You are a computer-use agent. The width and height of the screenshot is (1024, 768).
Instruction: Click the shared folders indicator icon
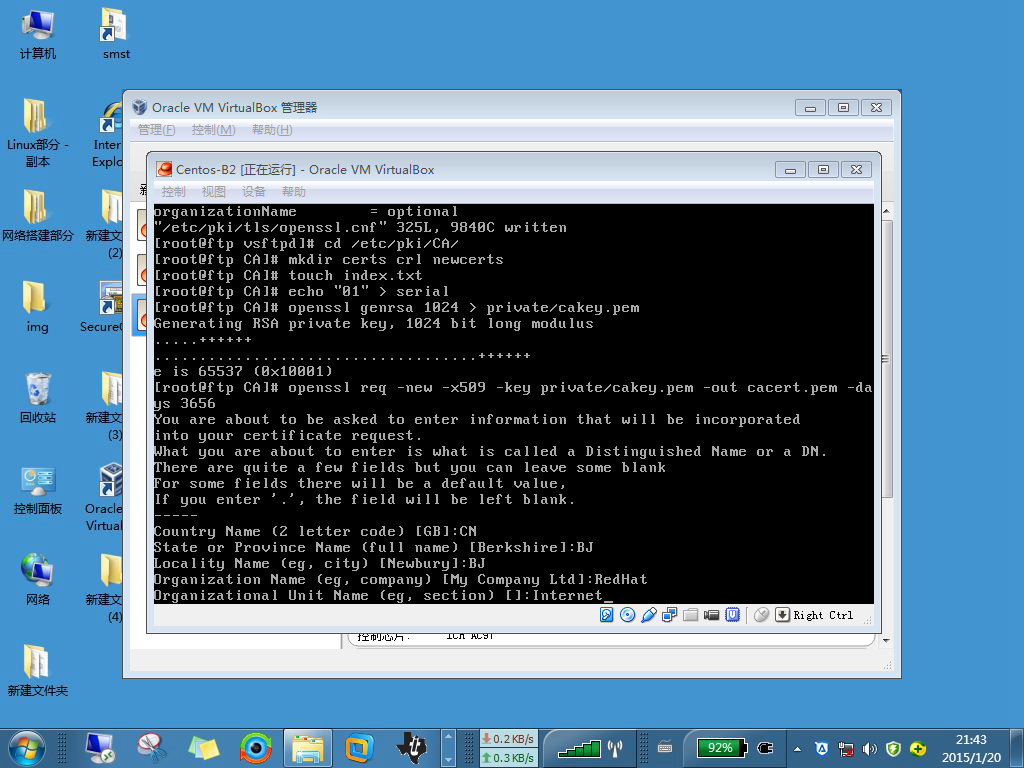point(690,615)
